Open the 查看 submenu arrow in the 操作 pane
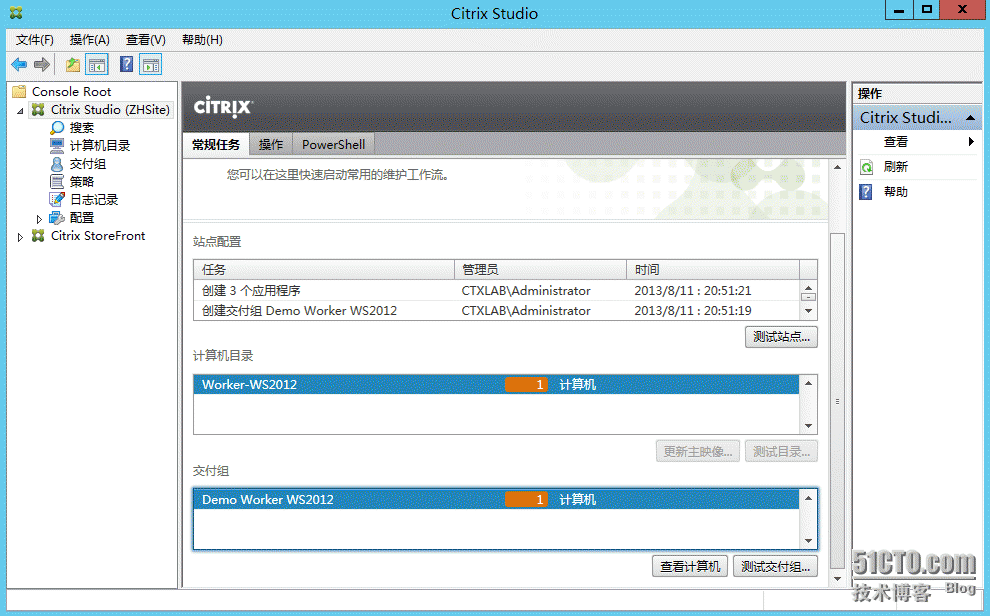This screenshot has height=616, width=990. pos(971,142)
